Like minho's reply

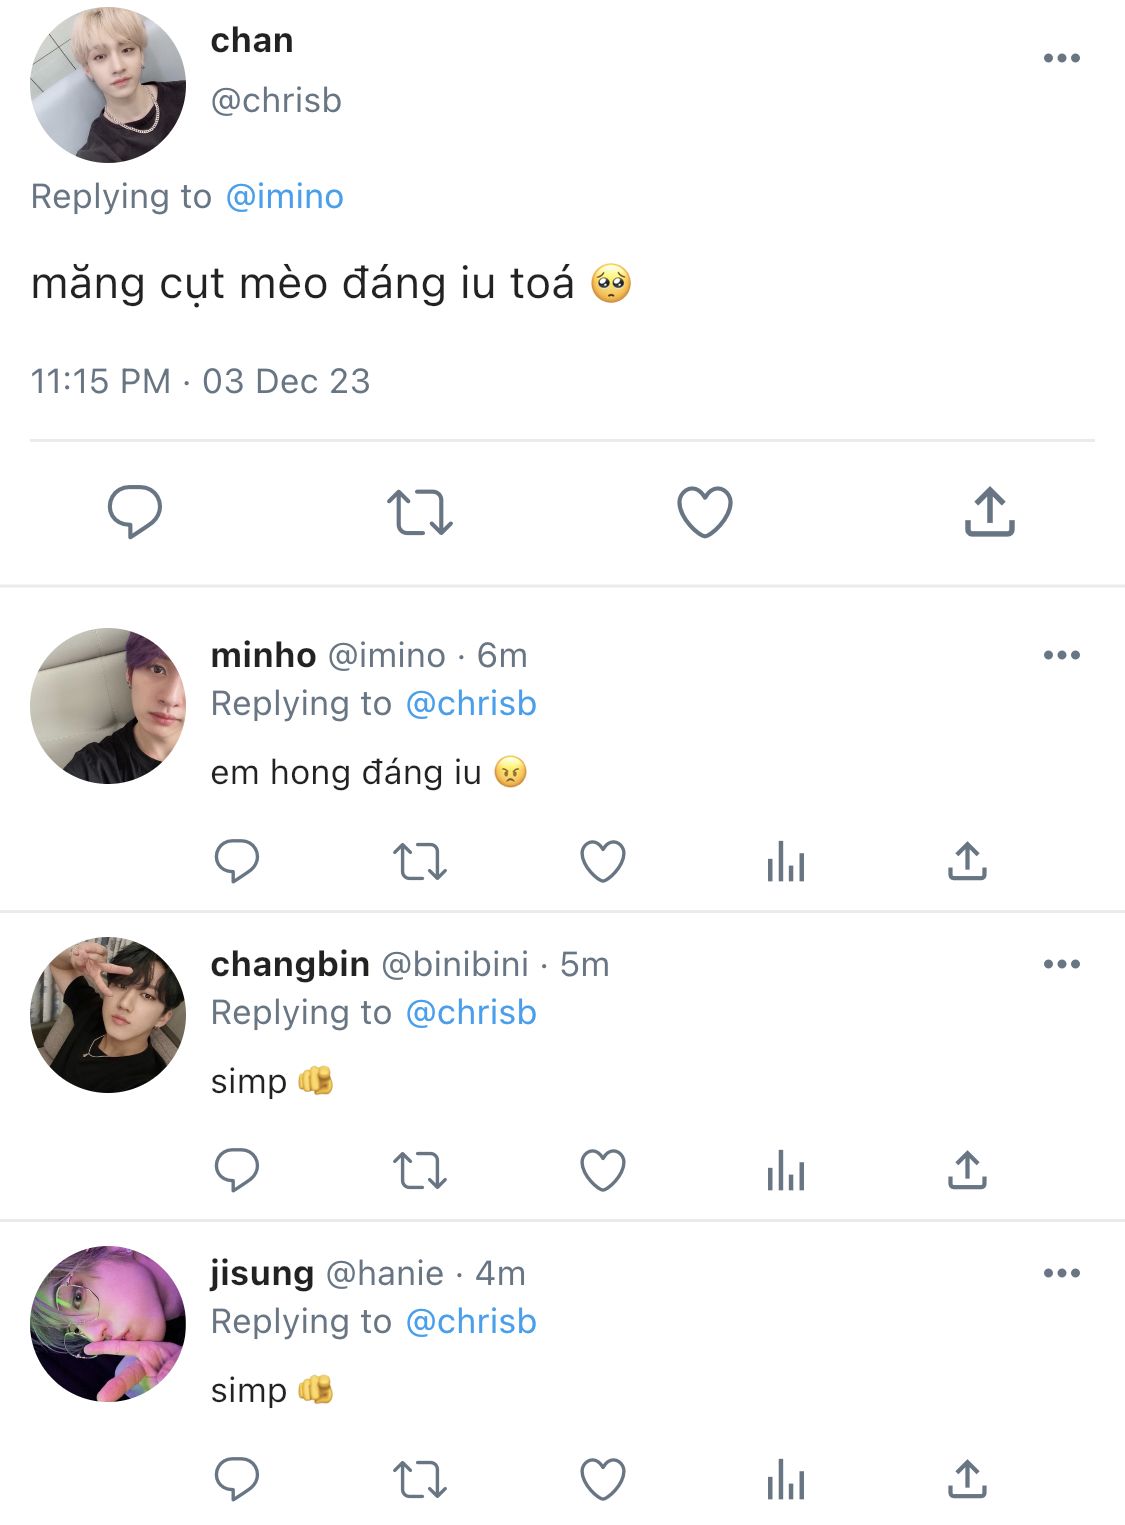[x=603, y=861]
